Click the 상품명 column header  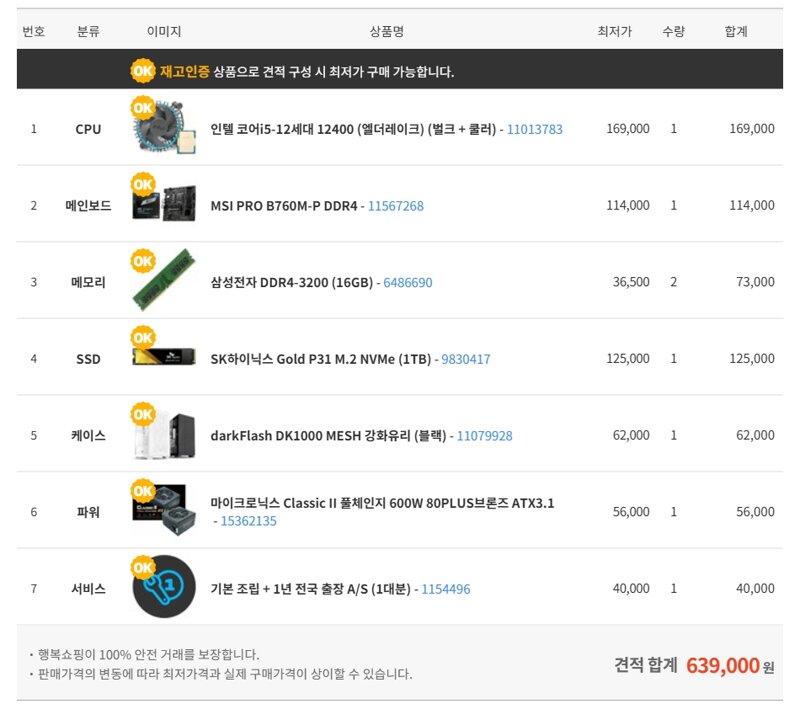click(x=387, y=32)
